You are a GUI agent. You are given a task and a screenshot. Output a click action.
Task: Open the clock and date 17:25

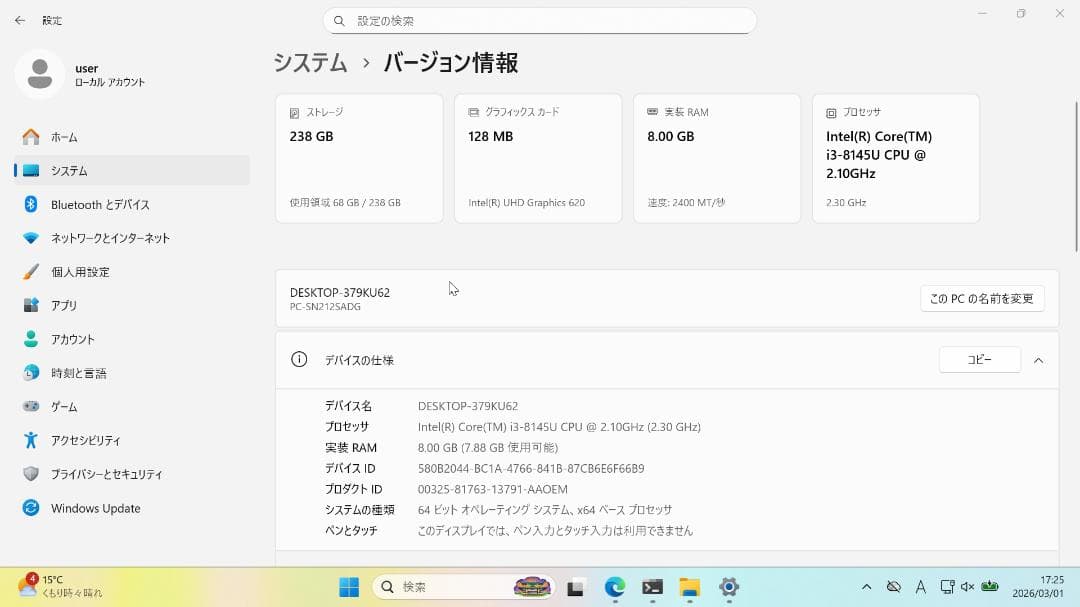tap(1038, 586)
